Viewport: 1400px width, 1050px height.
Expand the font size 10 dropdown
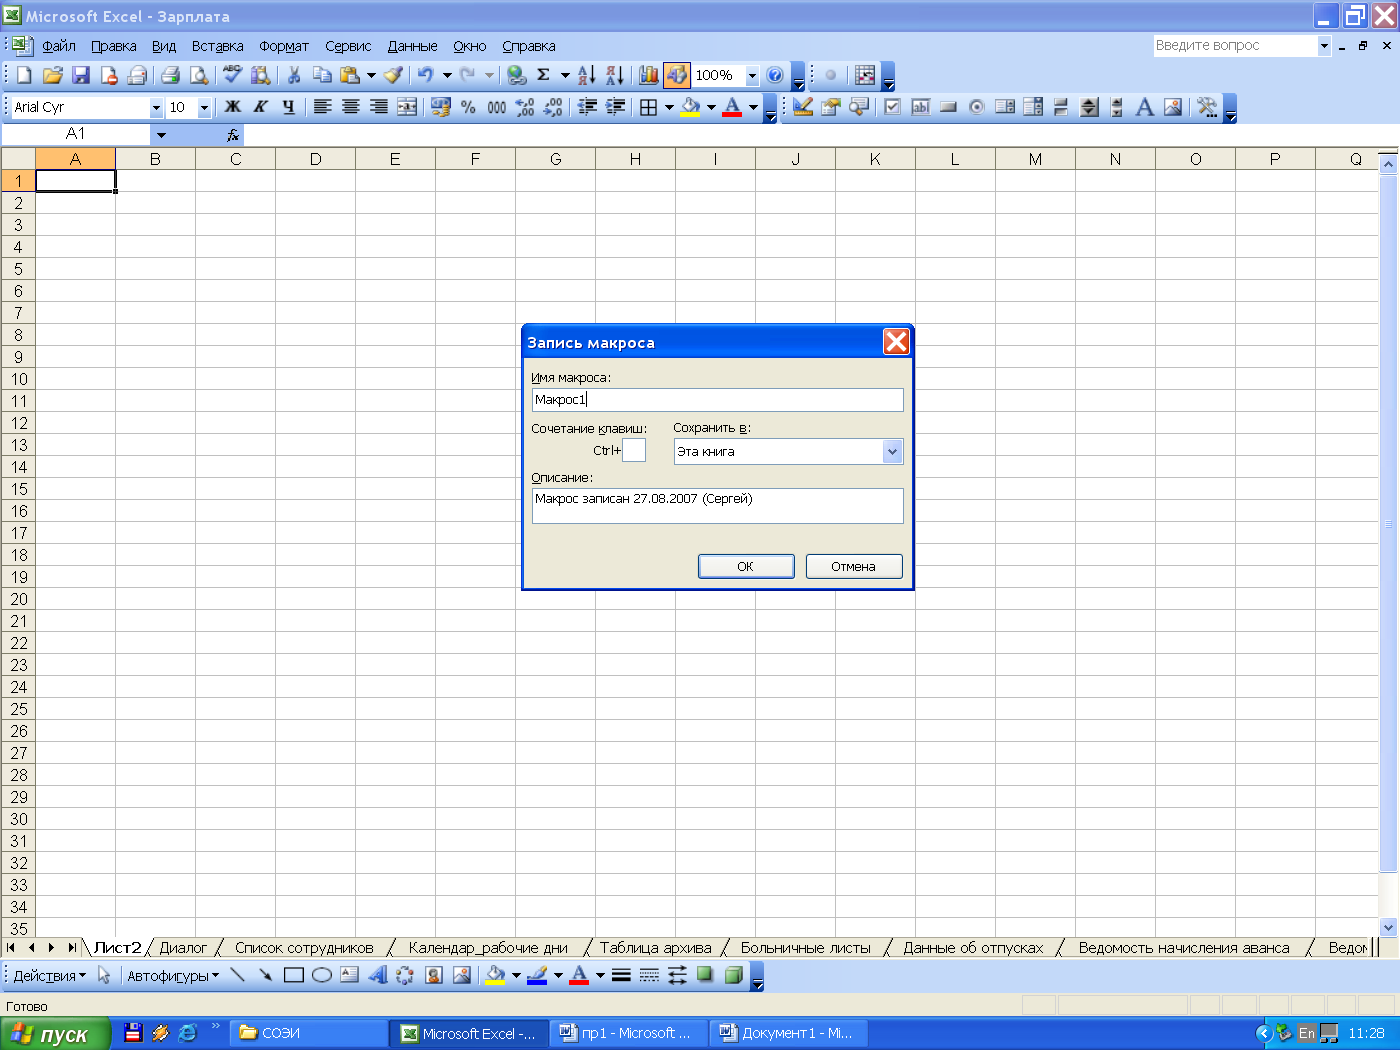204,107
